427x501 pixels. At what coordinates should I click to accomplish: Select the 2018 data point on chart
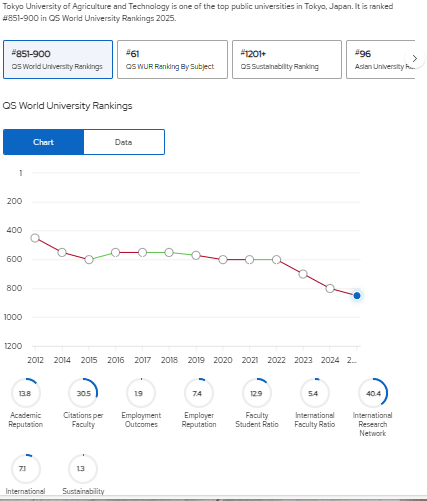click(x=169, y=252)
